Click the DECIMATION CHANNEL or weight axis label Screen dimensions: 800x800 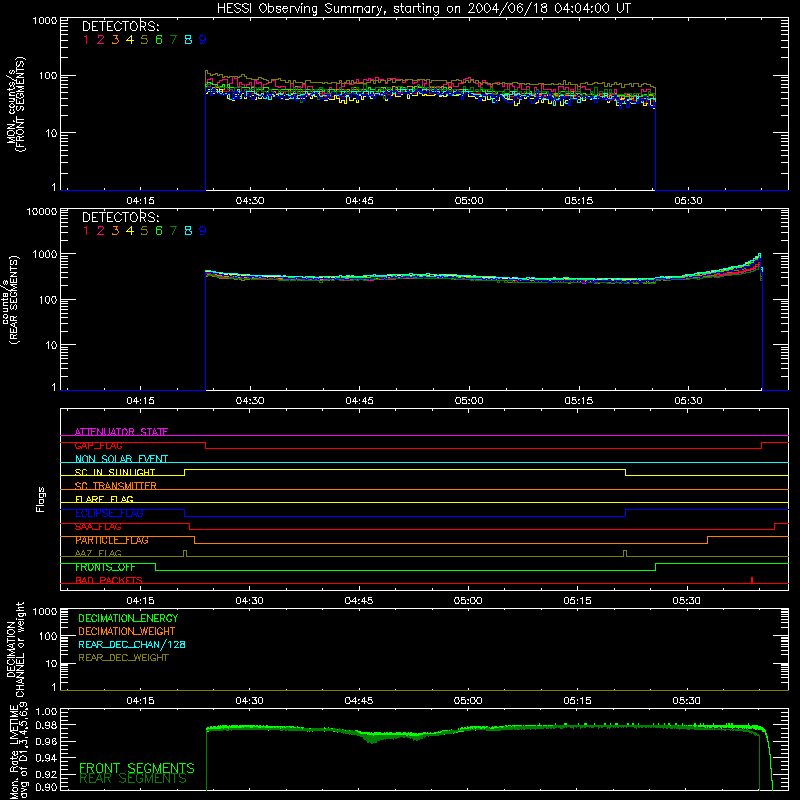[x=15, y=649]
